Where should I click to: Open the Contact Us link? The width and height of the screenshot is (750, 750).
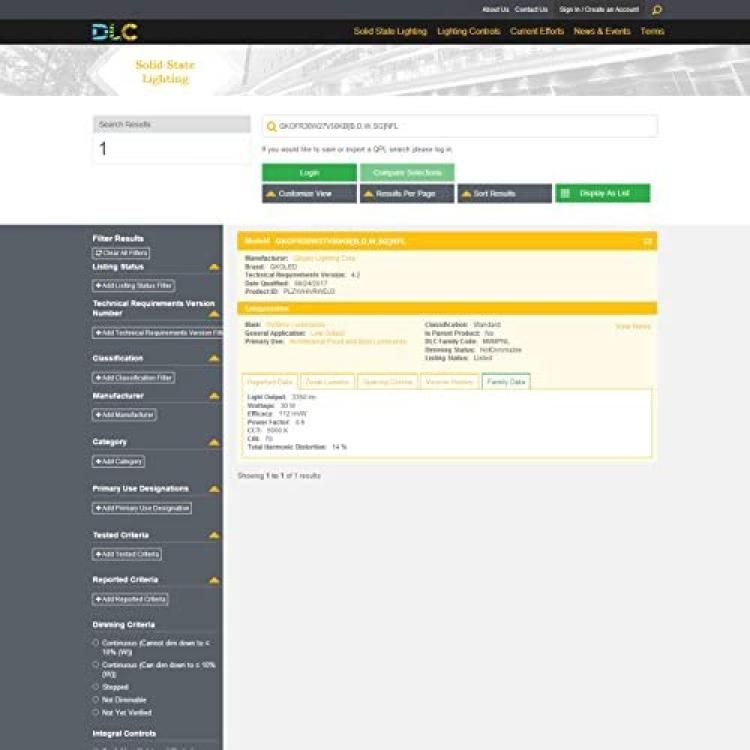[531, 10]
